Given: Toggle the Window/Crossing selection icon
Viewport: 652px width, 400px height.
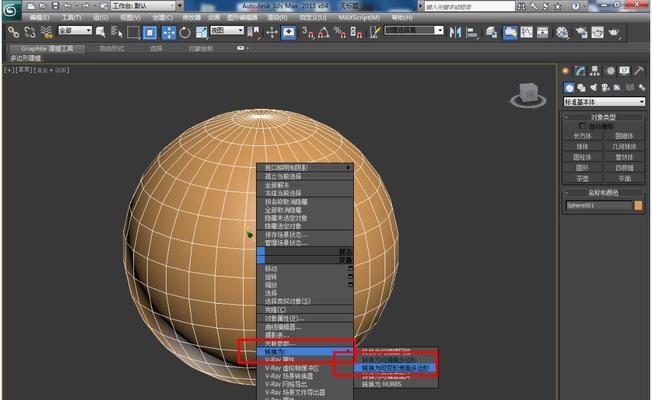Looking at the screenshot, I should (150, 32).
